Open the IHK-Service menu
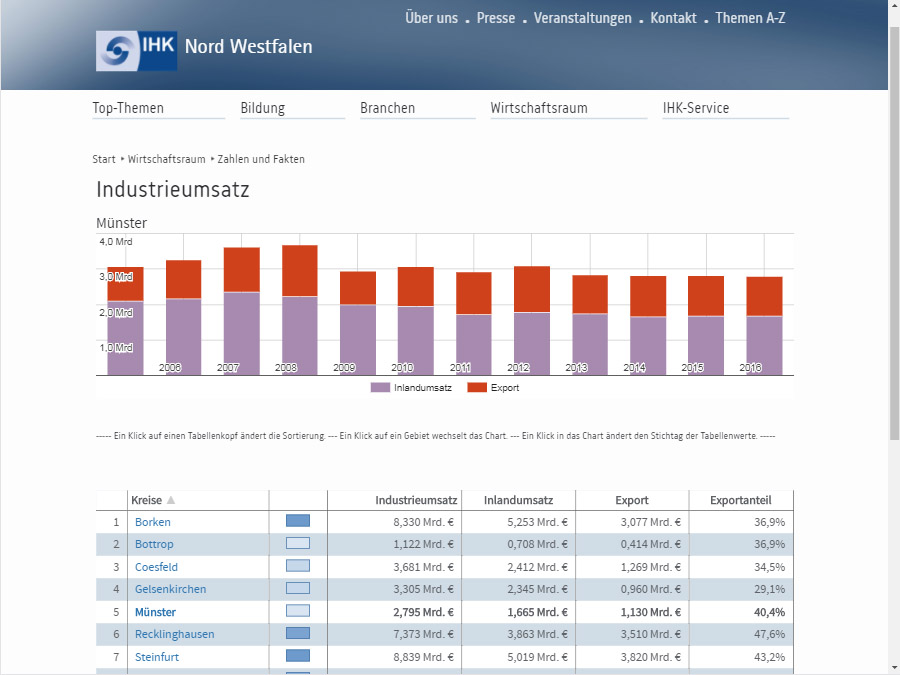The height and width of the screenshot is (675, 900). click(696, 108)
